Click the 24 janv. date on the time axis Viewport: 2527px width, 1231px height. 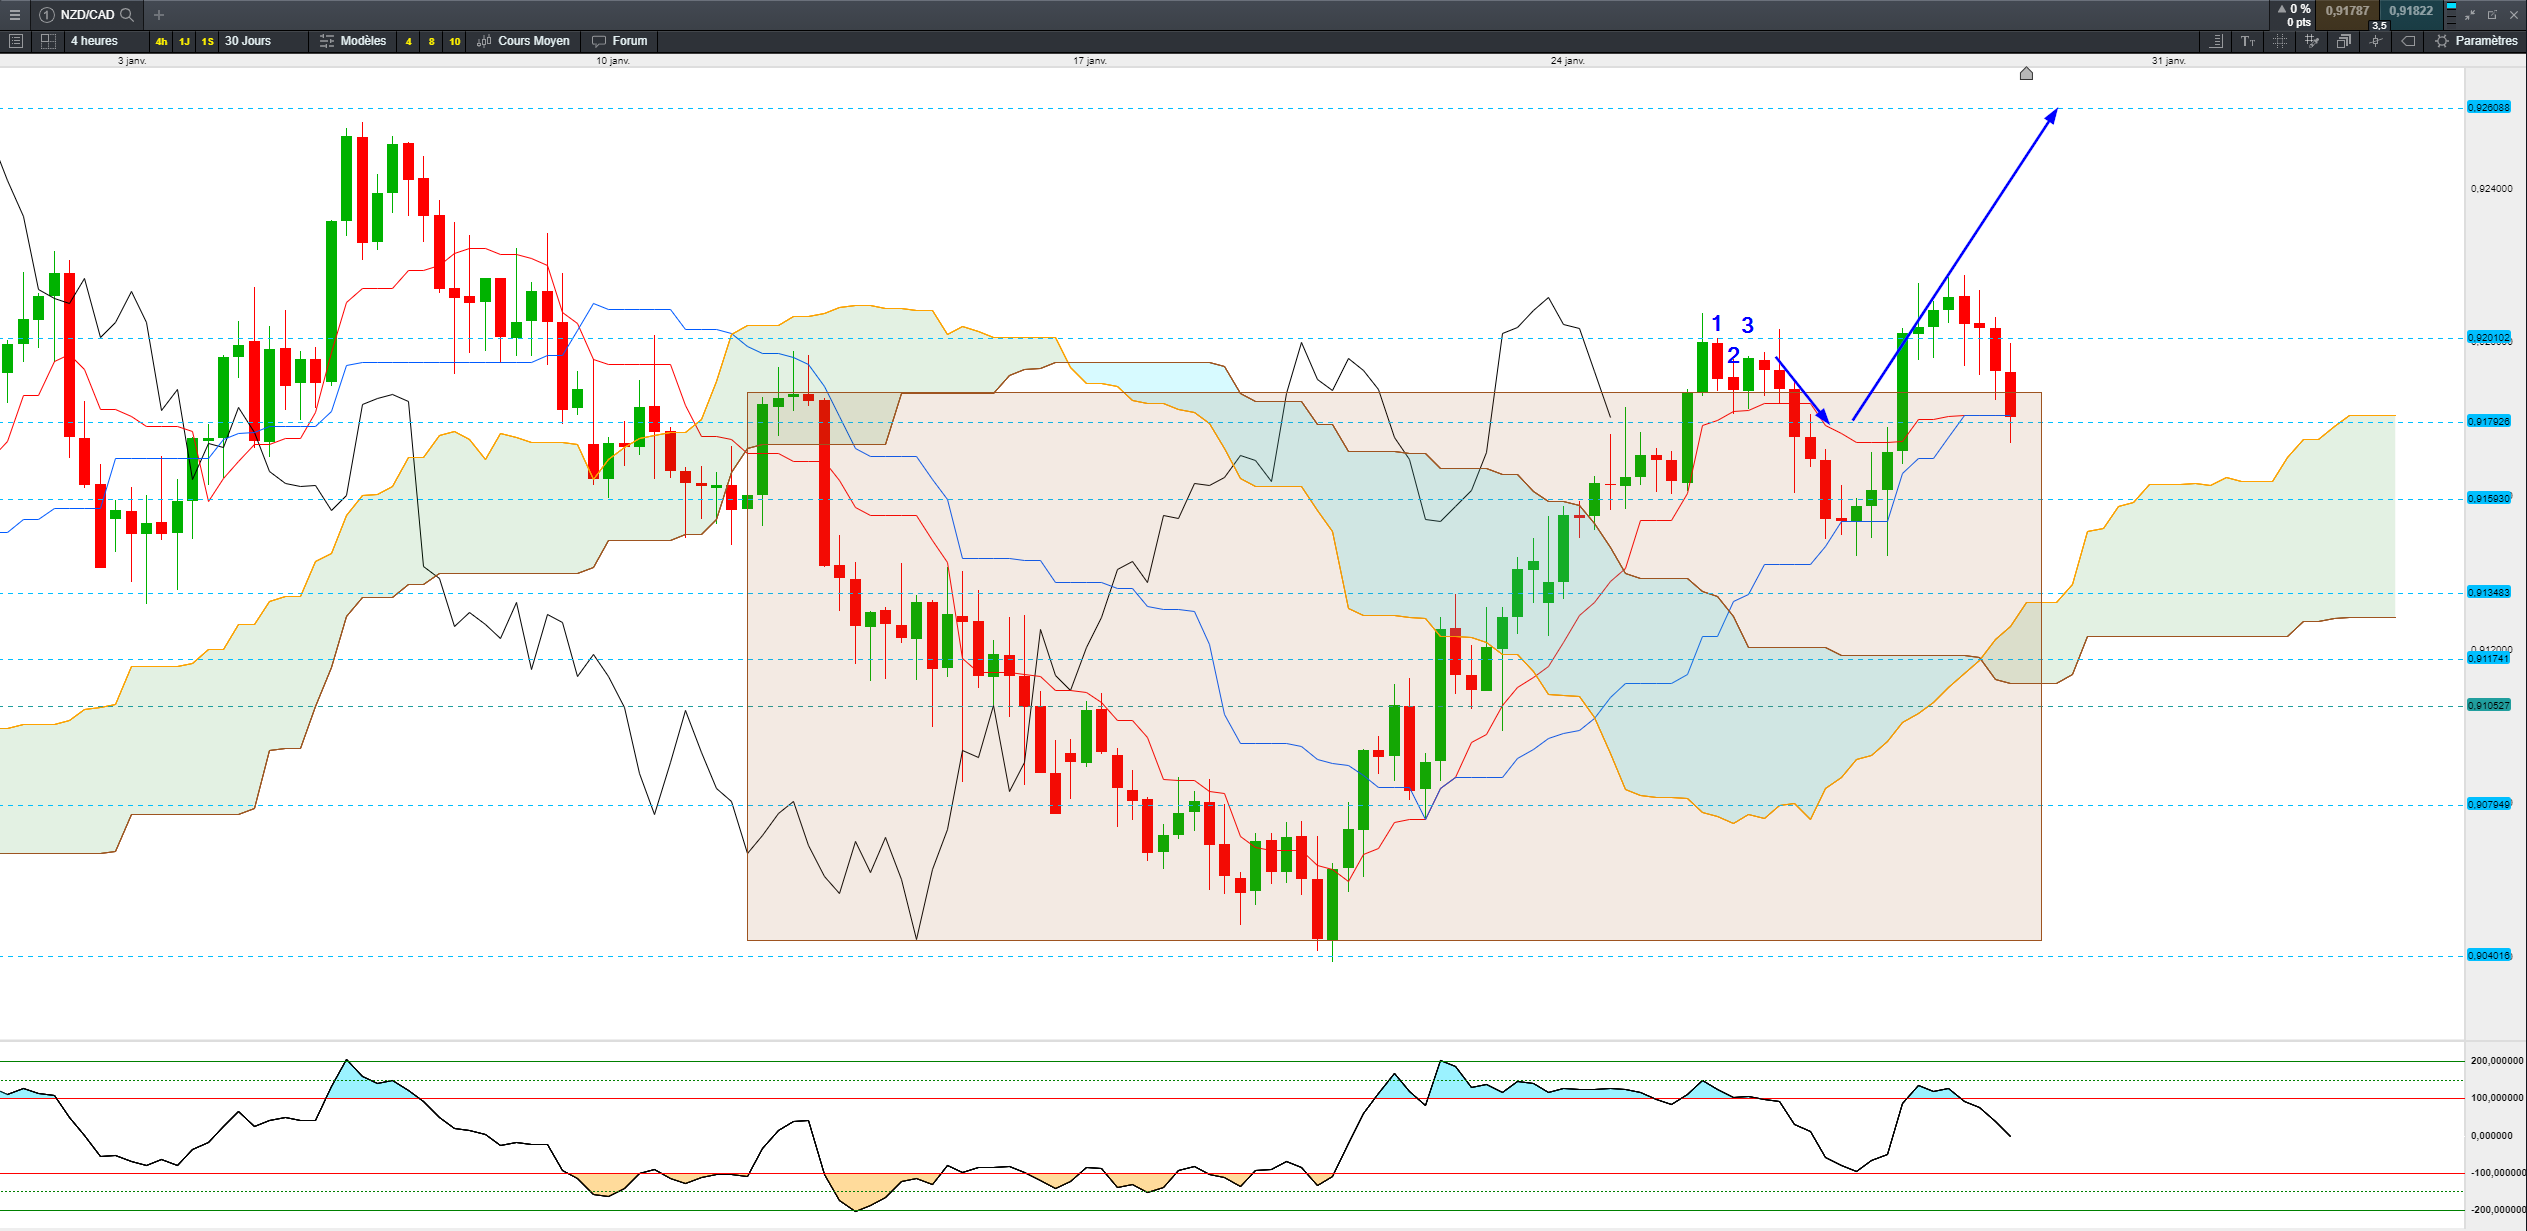[x=1568, y=61]
